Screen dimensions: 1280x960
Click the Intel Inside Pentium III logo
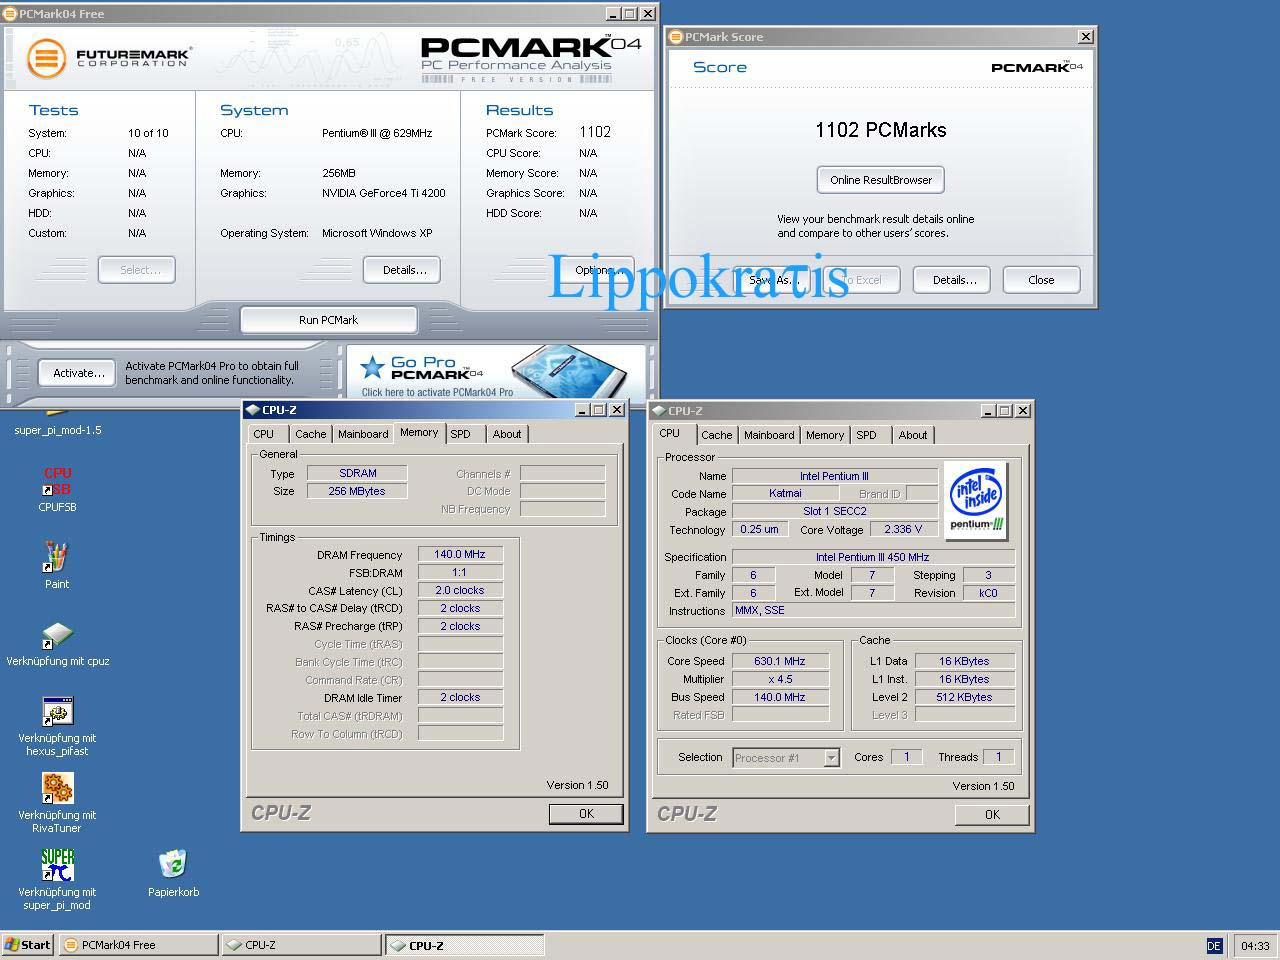pyautogui.click(x=975, y=500)
